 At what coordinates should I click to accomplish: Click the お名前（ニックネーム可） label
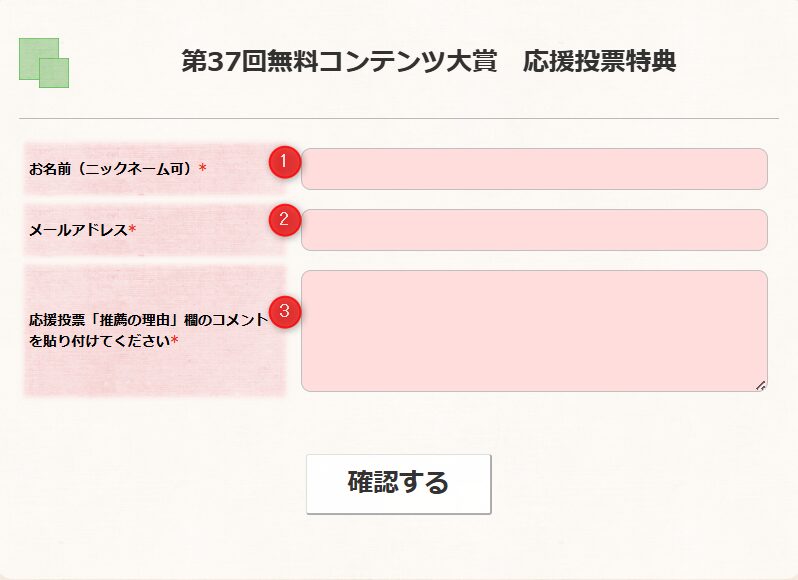110,169
